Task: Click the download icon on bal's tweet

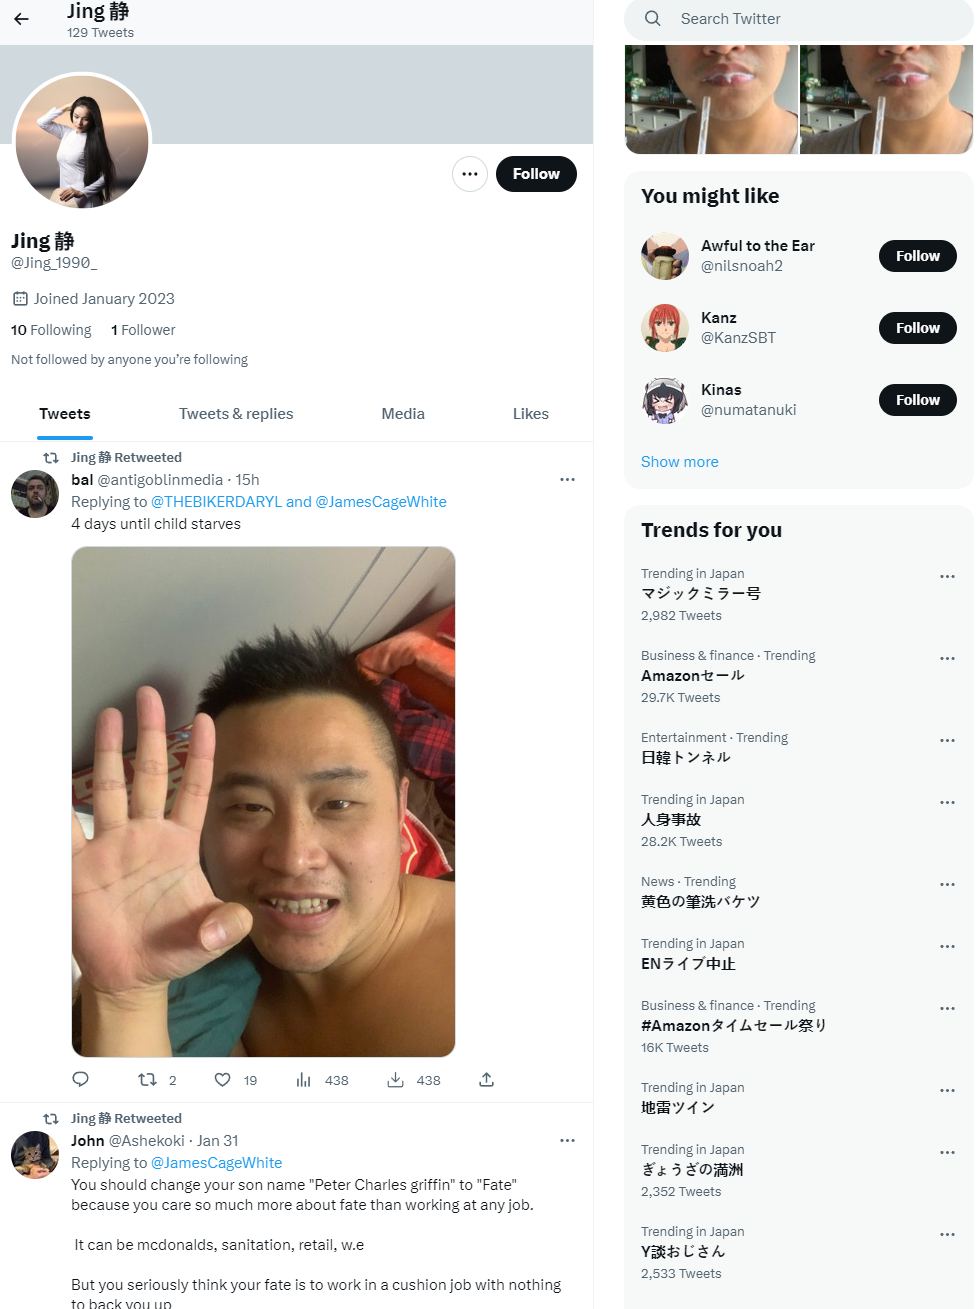Action: pyautogui.click(x=396, y=1080)
